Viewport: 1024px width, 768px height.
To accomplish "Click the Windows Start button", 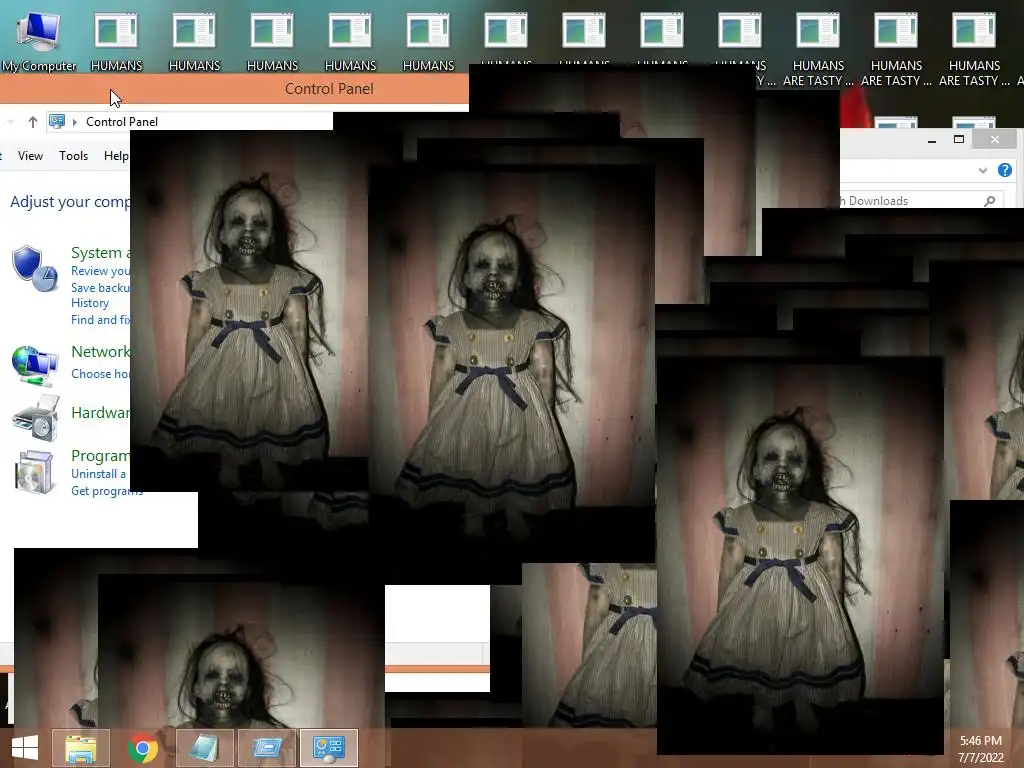I will coord(25,748).
